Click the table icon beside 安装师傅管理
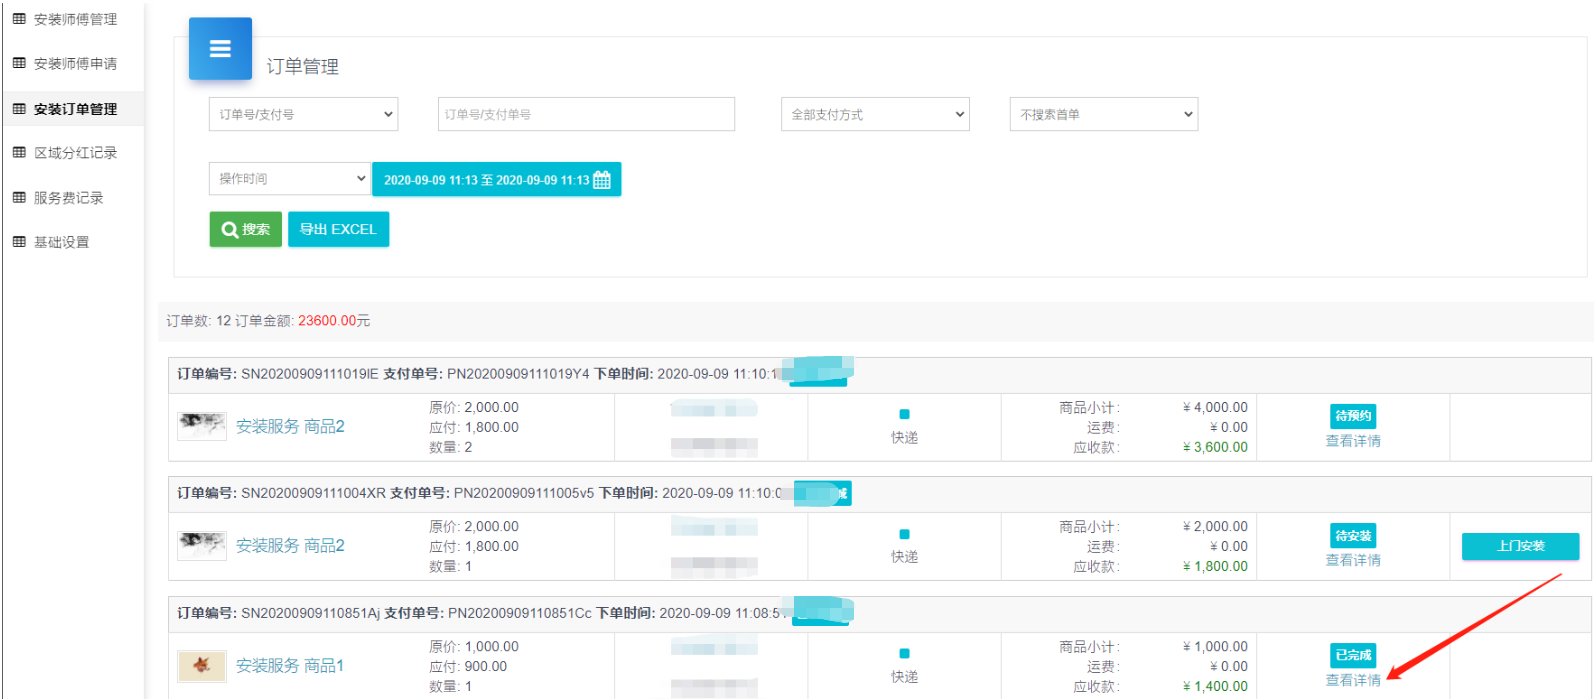This screenshot has height=699, width=1596. (19, 19)
